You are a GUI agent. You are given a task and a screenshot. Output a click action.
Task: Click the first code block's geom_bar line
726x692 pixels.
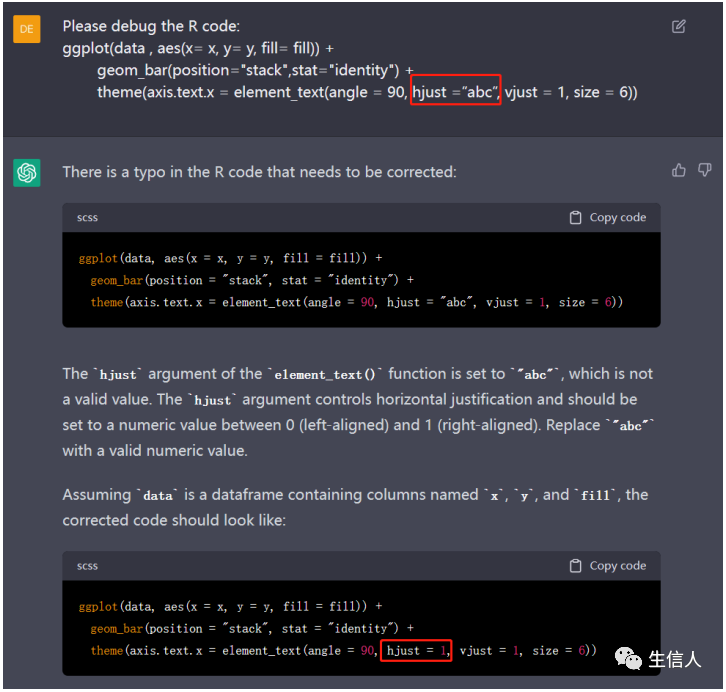click(x=252, y=280)
